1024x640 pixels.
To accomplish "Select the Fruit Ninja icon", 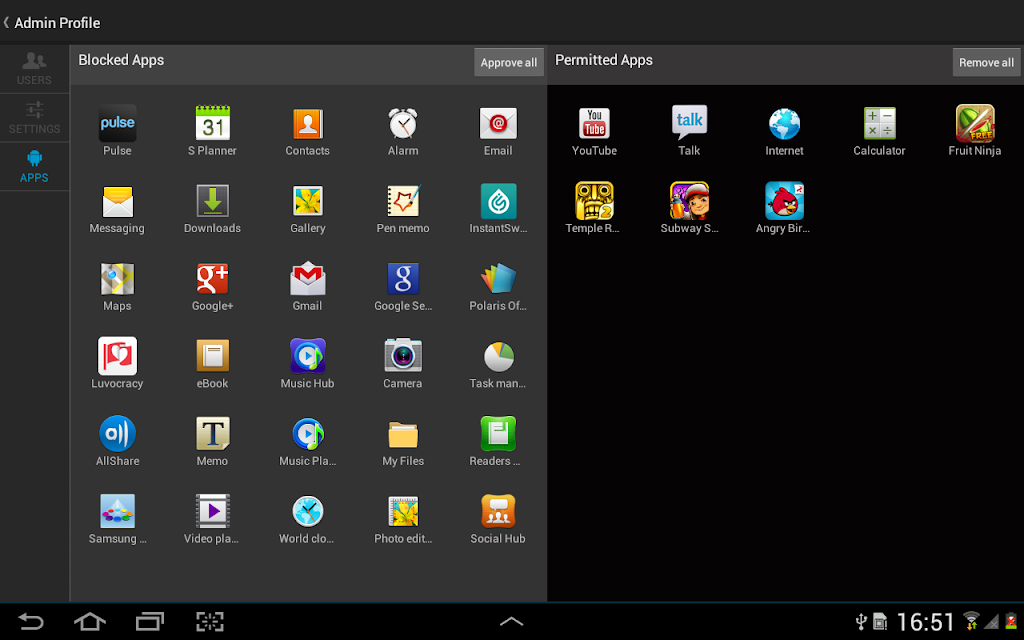I will (x=975, y=123).
